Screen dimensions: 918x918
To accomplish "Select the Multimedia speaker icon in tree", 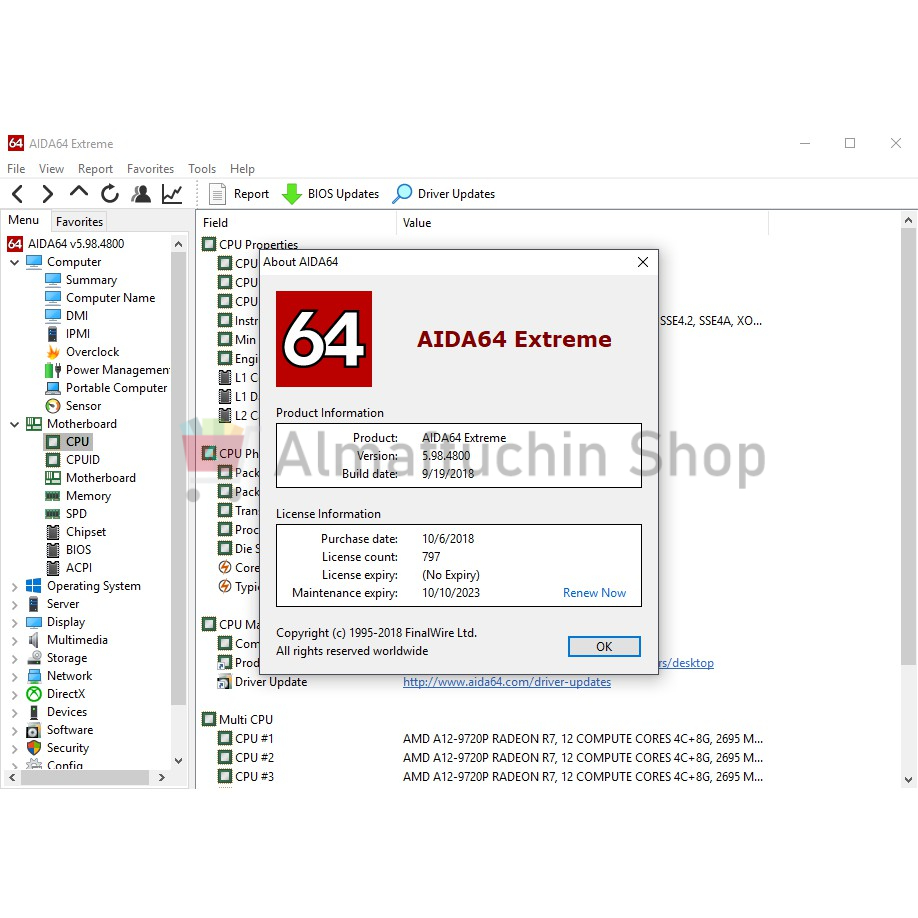I will click(x=34, y=640).
